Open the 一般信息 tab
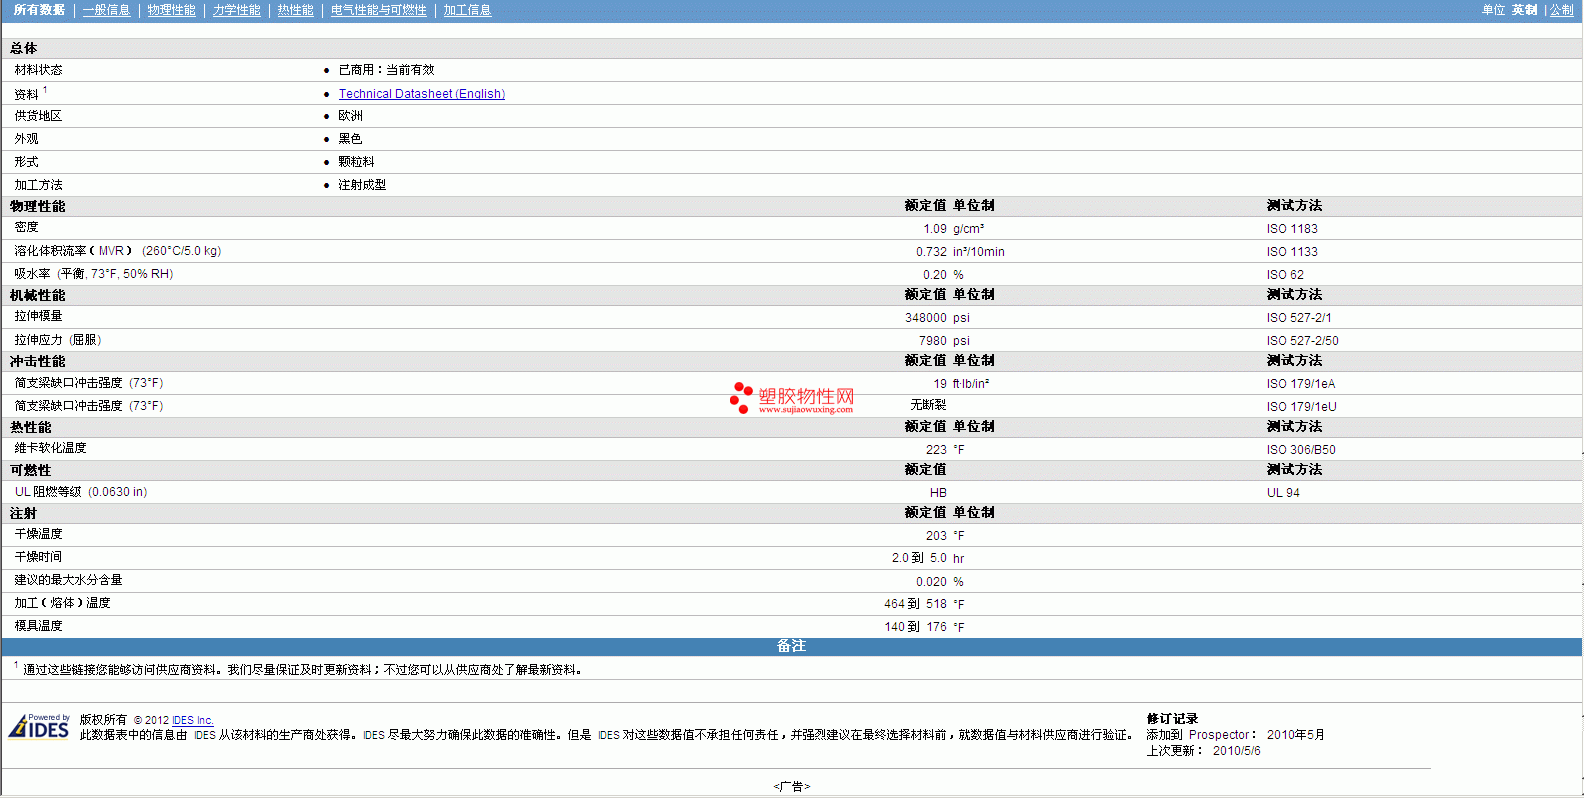 point(106,10)
